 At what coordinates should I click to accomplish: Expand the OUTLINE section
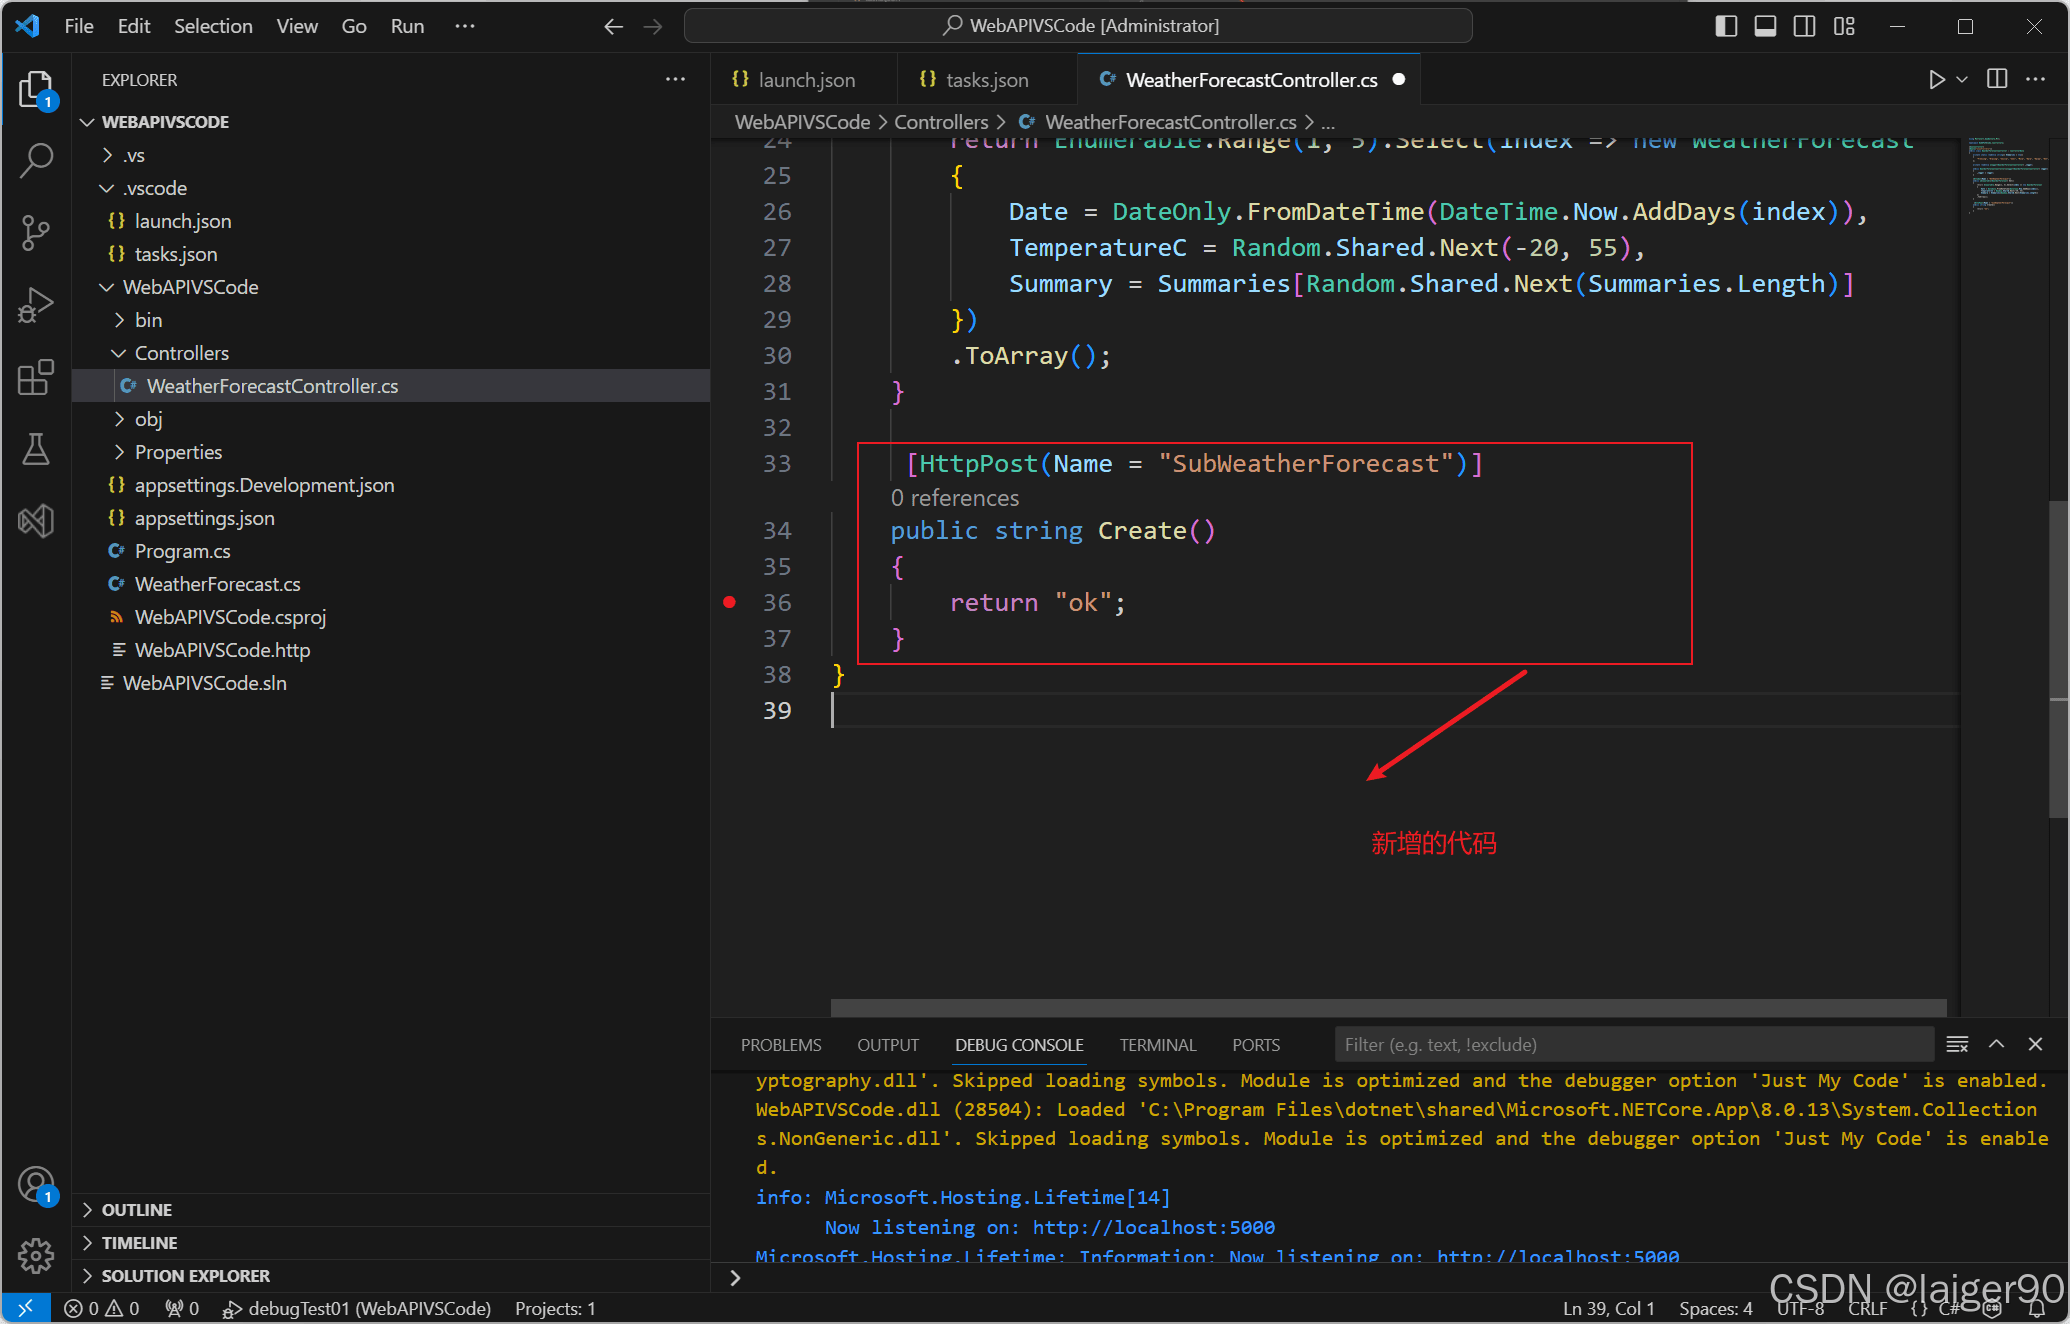[137, 1210]
